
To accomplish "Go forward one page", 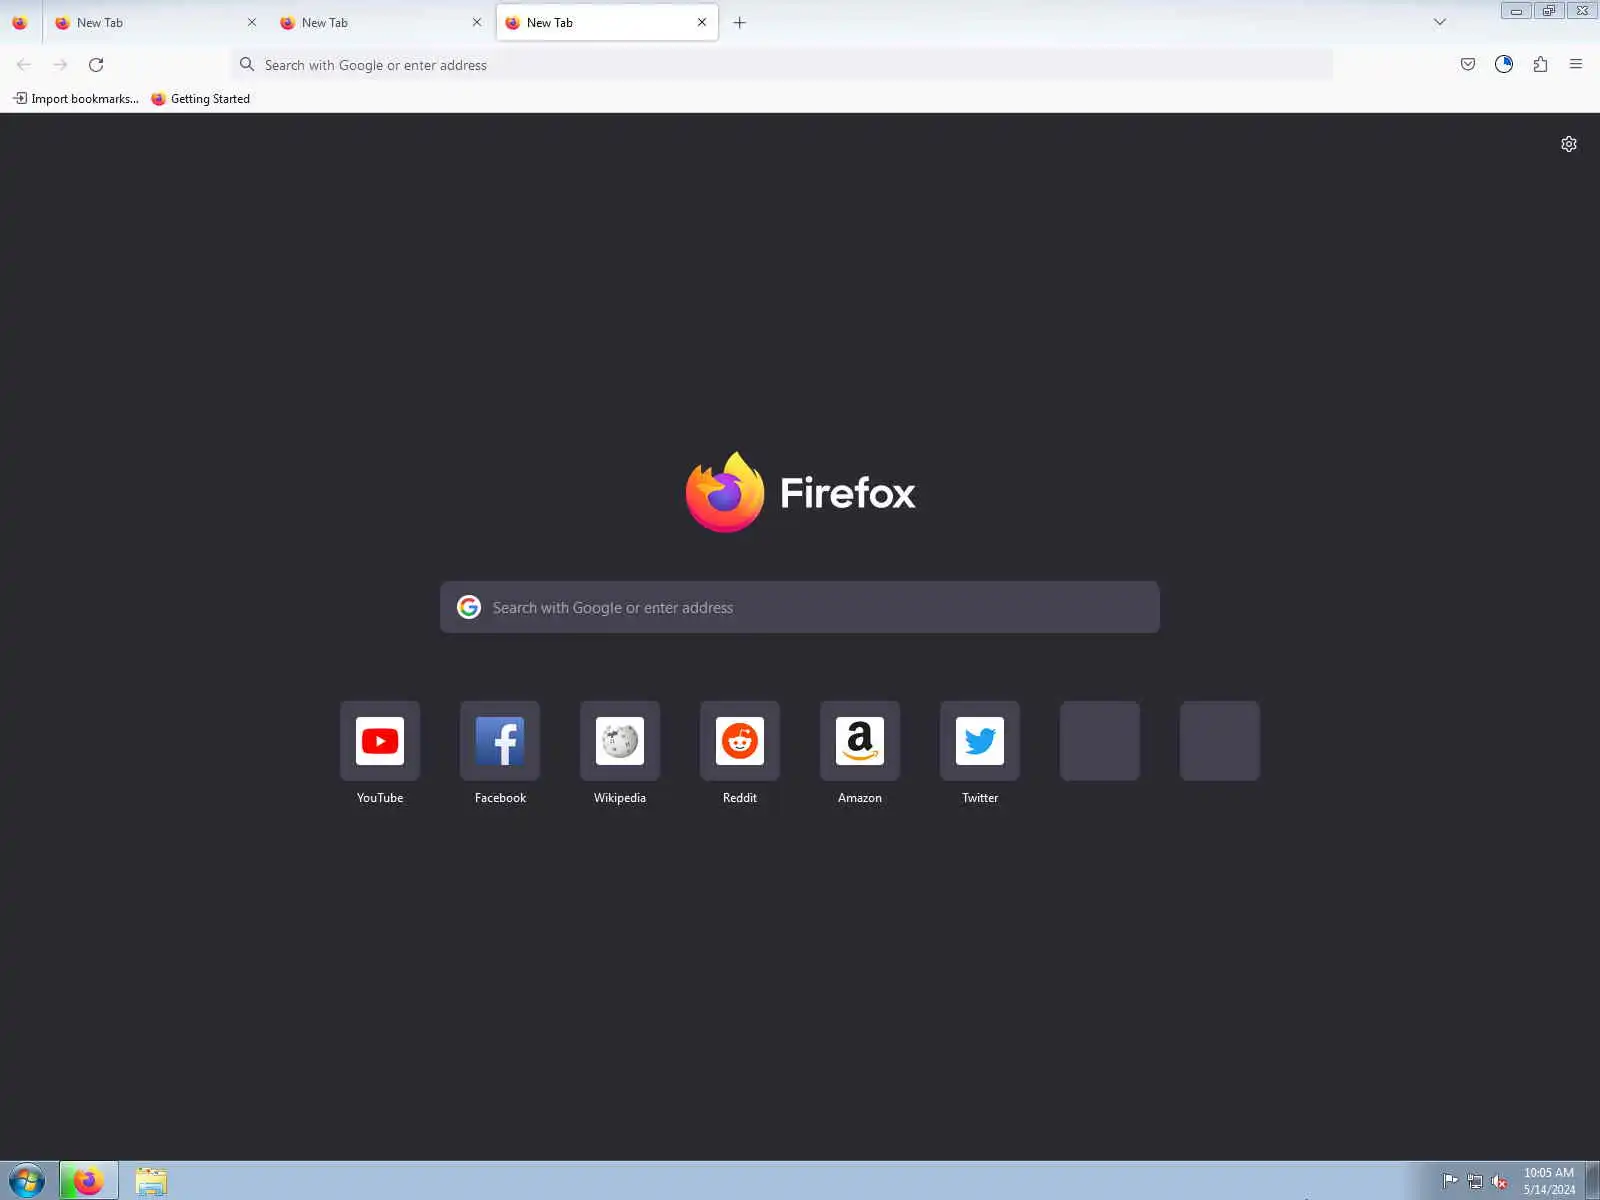I will 60,64.
